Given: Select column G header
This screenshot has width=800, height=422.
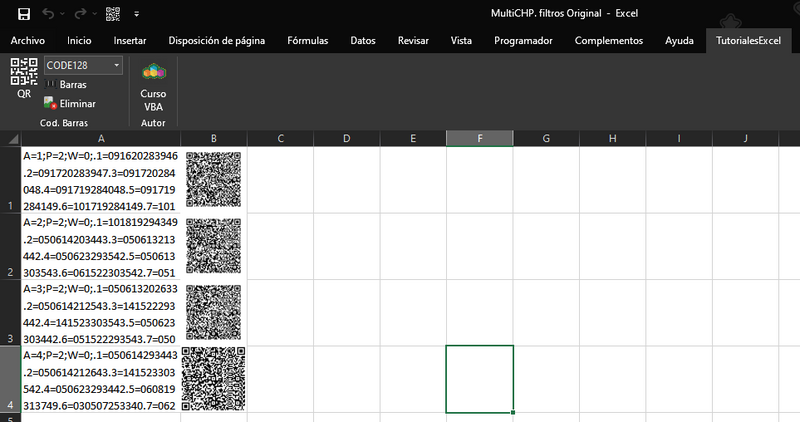Looking at the screenshot, I should click(x=546, y=139).
